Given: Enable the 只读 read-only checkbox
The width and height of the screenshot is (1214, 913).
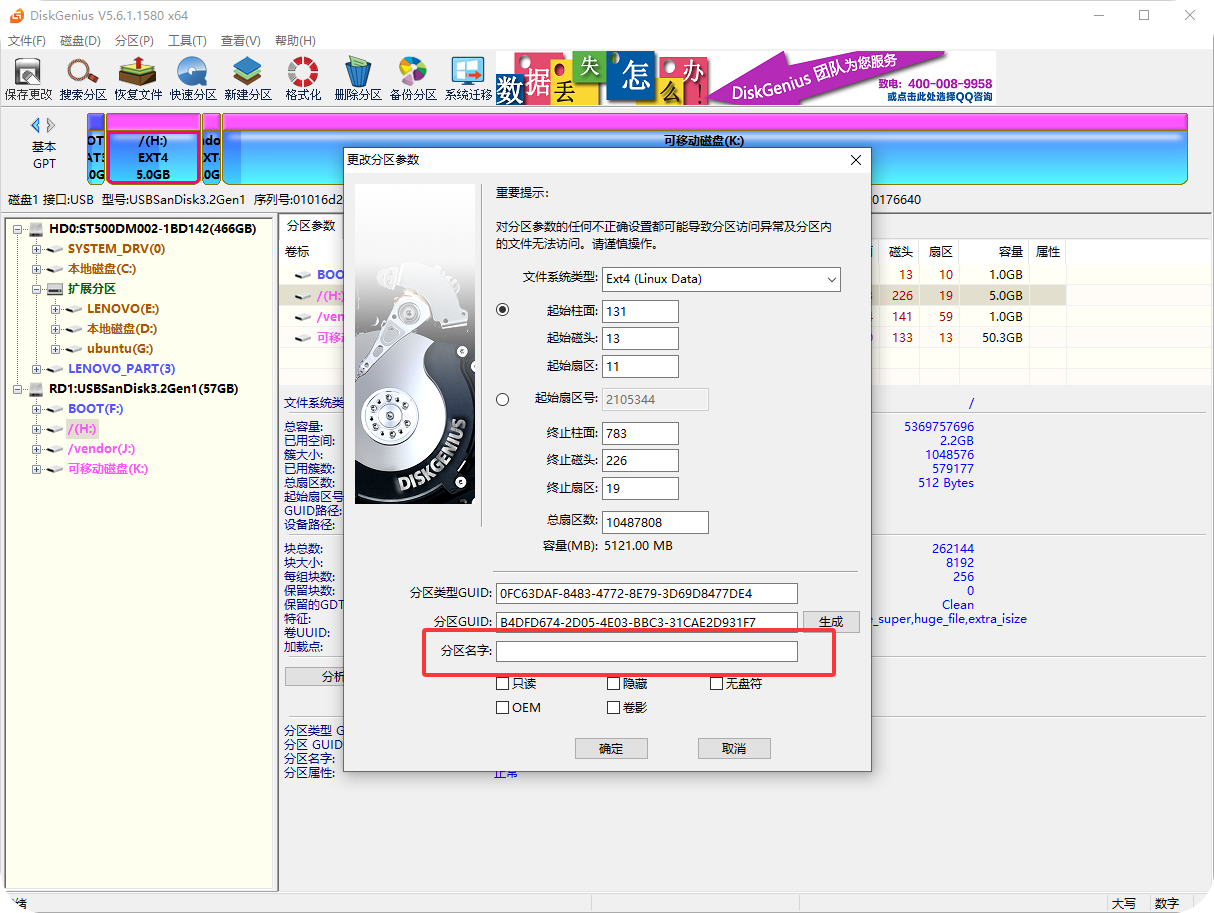Looking at the screenshot, I should click(503, 684).
